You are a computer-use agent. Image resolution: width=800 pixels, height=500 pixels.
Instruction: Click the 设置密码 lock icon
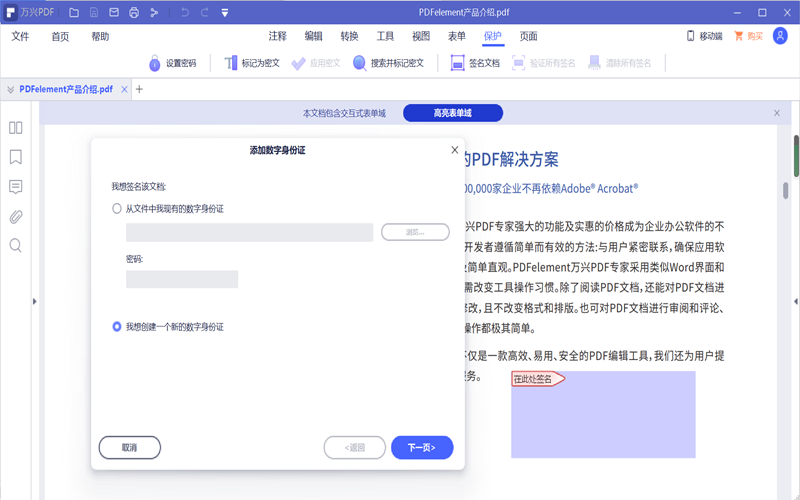(154, 63)
